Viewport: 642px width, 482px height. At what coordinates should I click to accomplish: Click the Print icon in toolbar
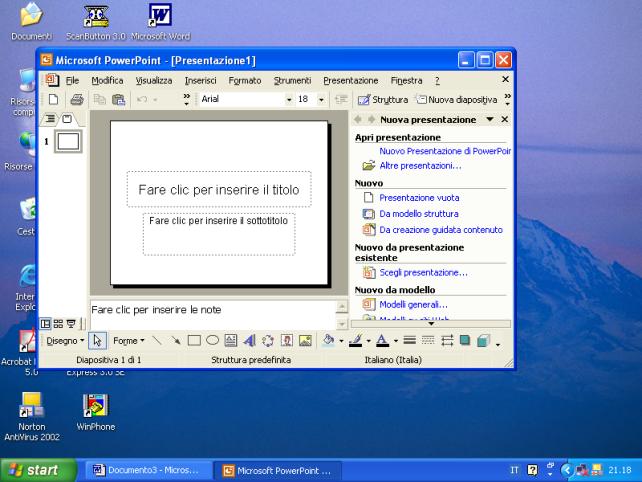click(x=77, y=99)
